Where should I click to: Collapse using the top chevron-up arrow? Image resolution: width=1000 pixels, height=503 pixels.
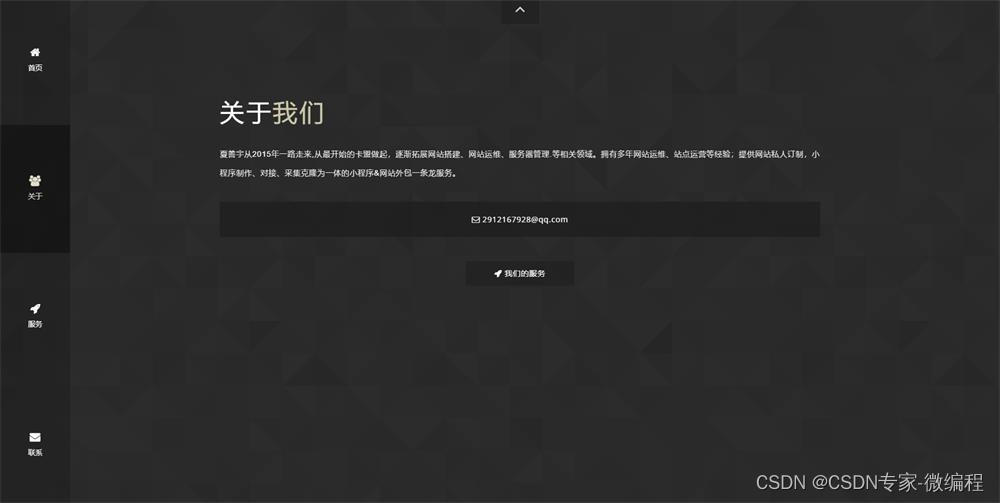tap(520, 10)
